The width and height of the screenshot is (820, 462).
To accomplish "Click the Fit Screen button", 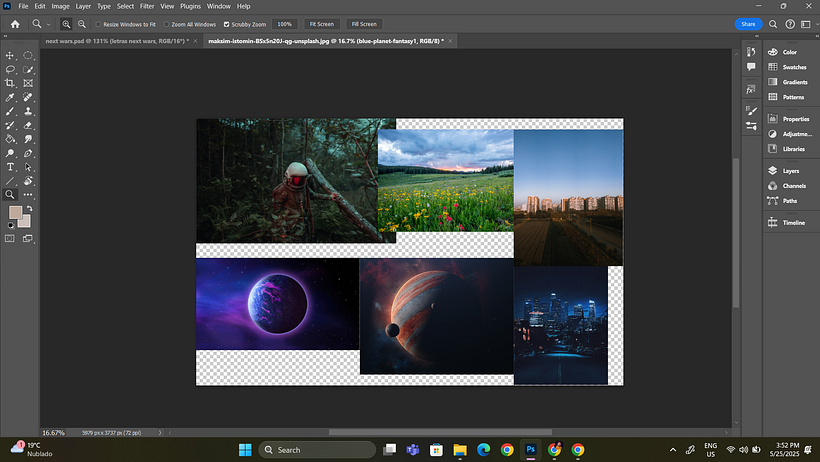I will [322, 24].
